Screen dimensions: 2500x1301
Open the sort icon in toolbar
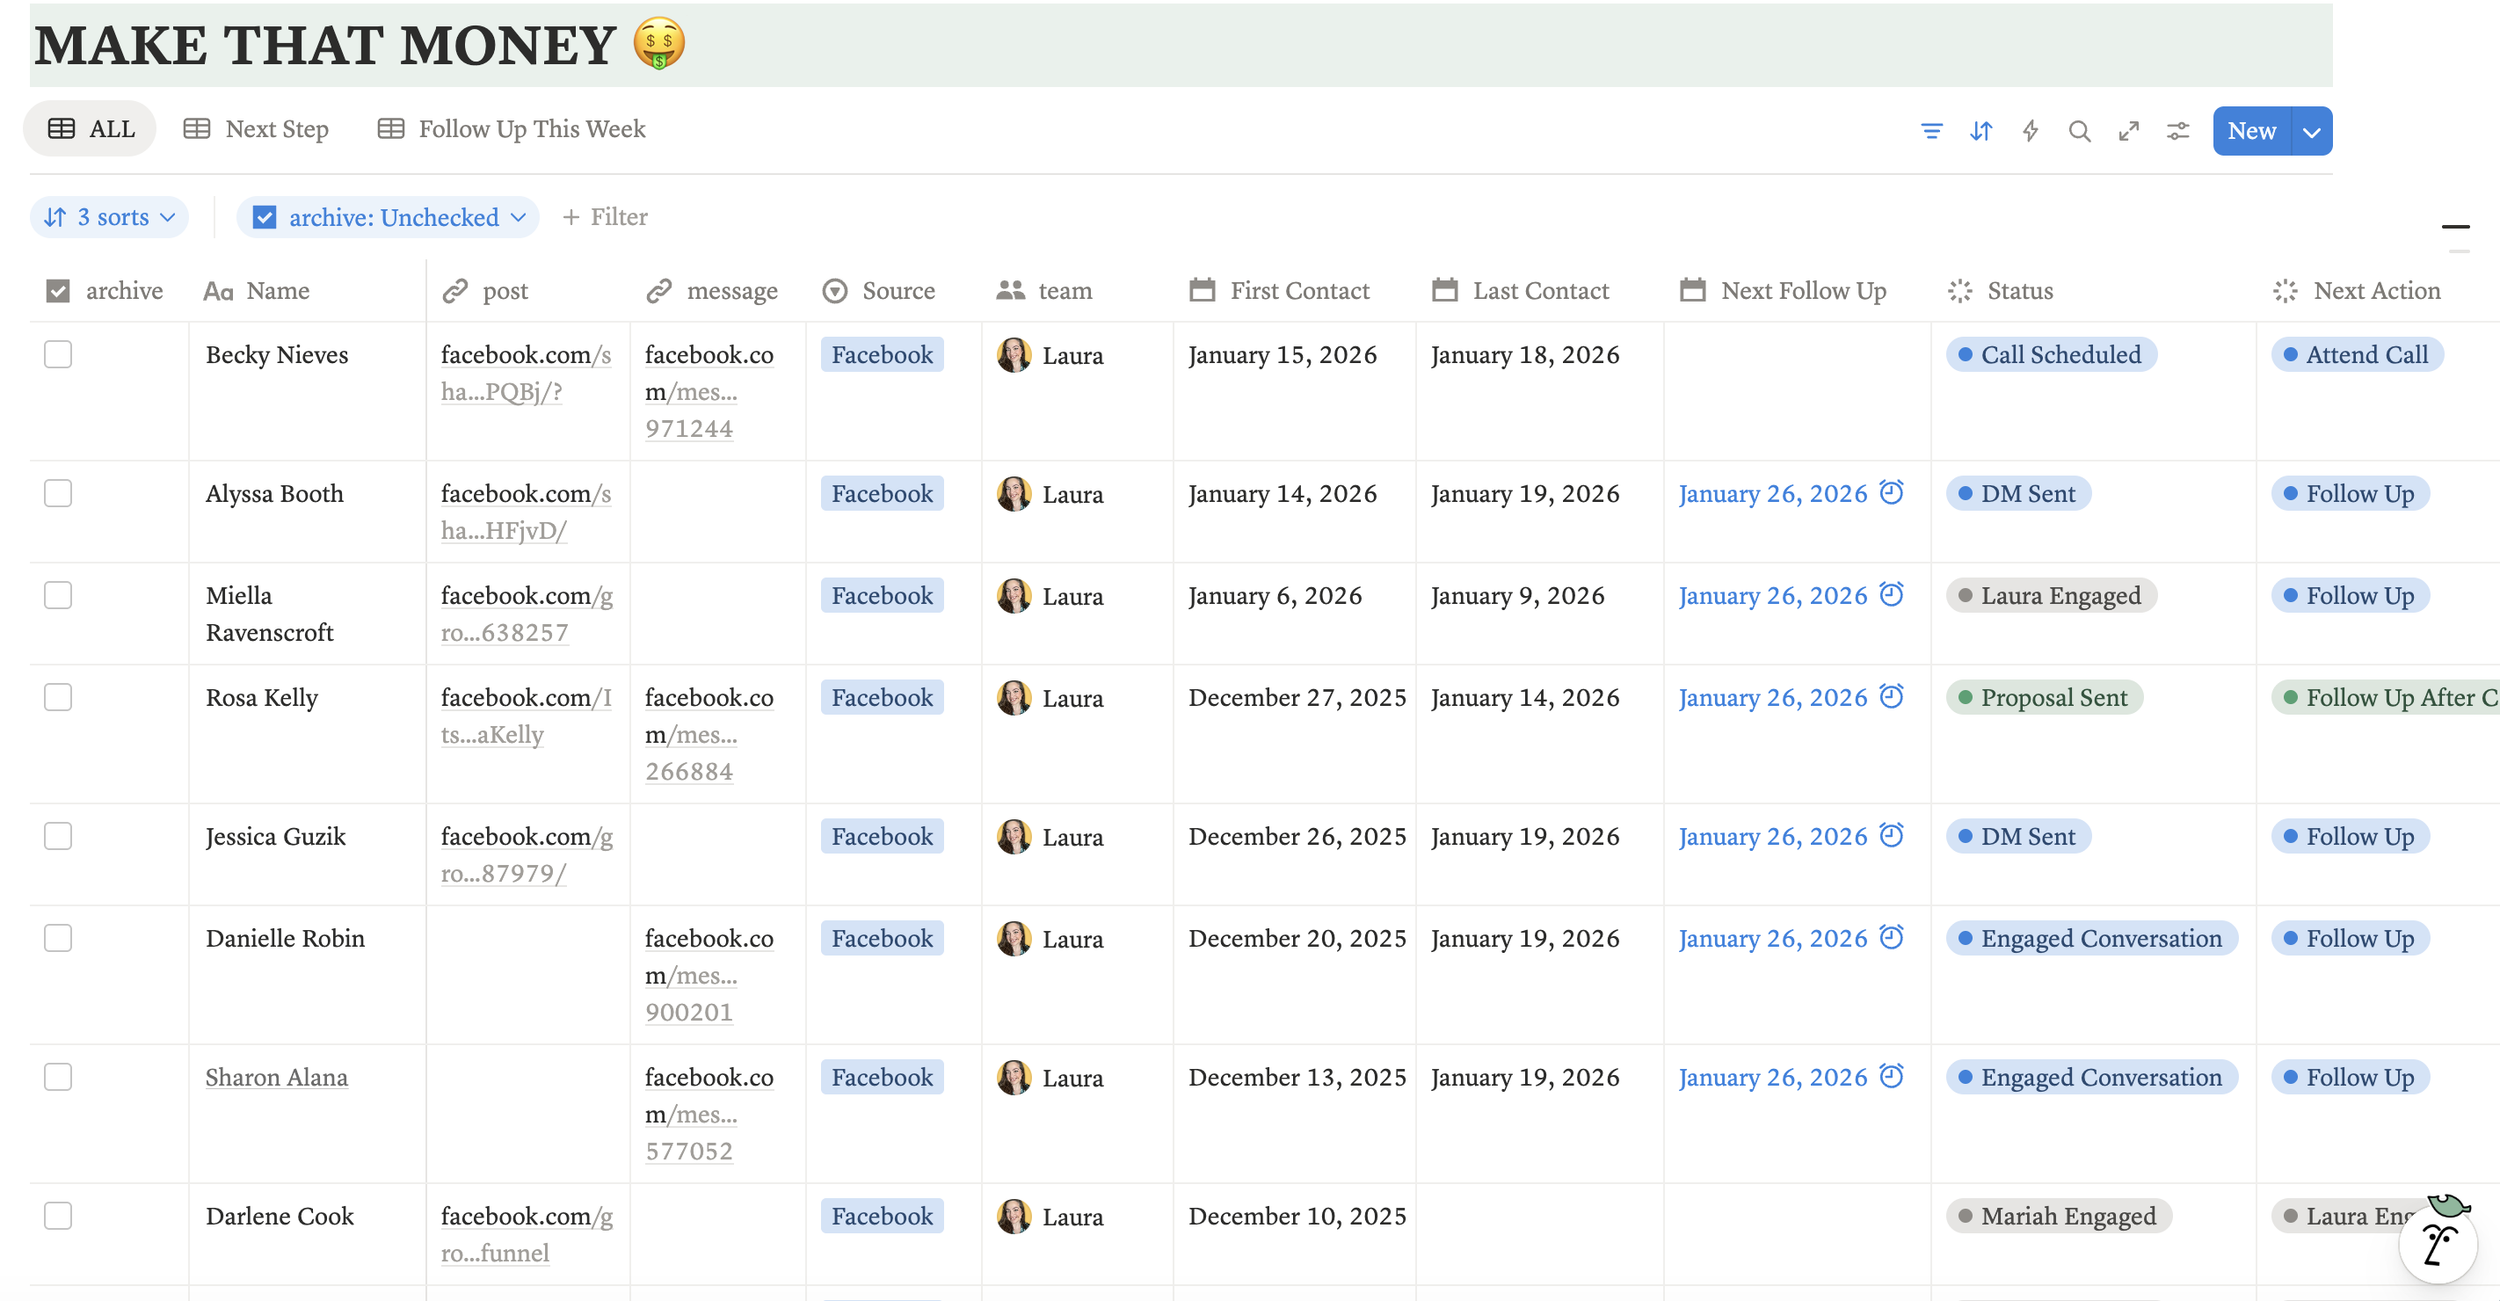(1980, 131)
